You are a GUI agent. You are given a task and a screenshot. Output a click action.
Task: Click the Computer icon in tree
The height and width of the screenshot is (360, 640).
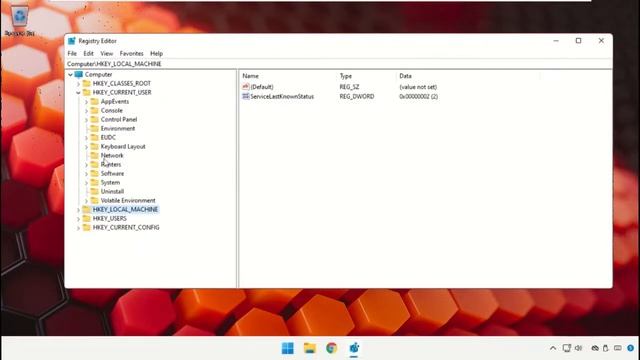click(x=78, y=74)
